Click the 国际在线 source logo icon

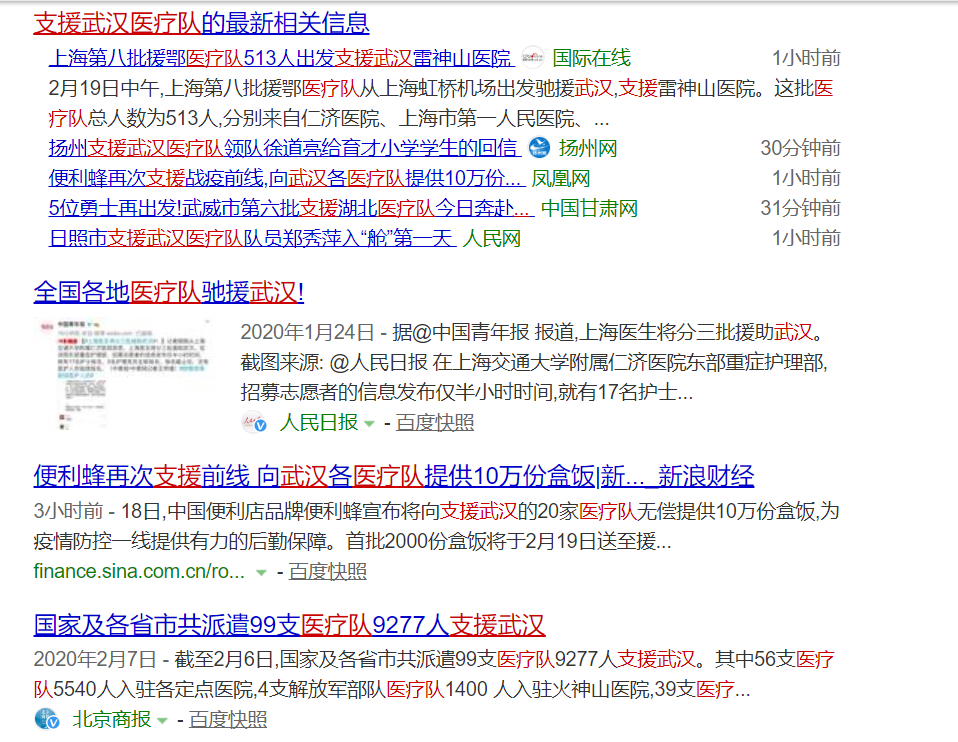[533, 58]
